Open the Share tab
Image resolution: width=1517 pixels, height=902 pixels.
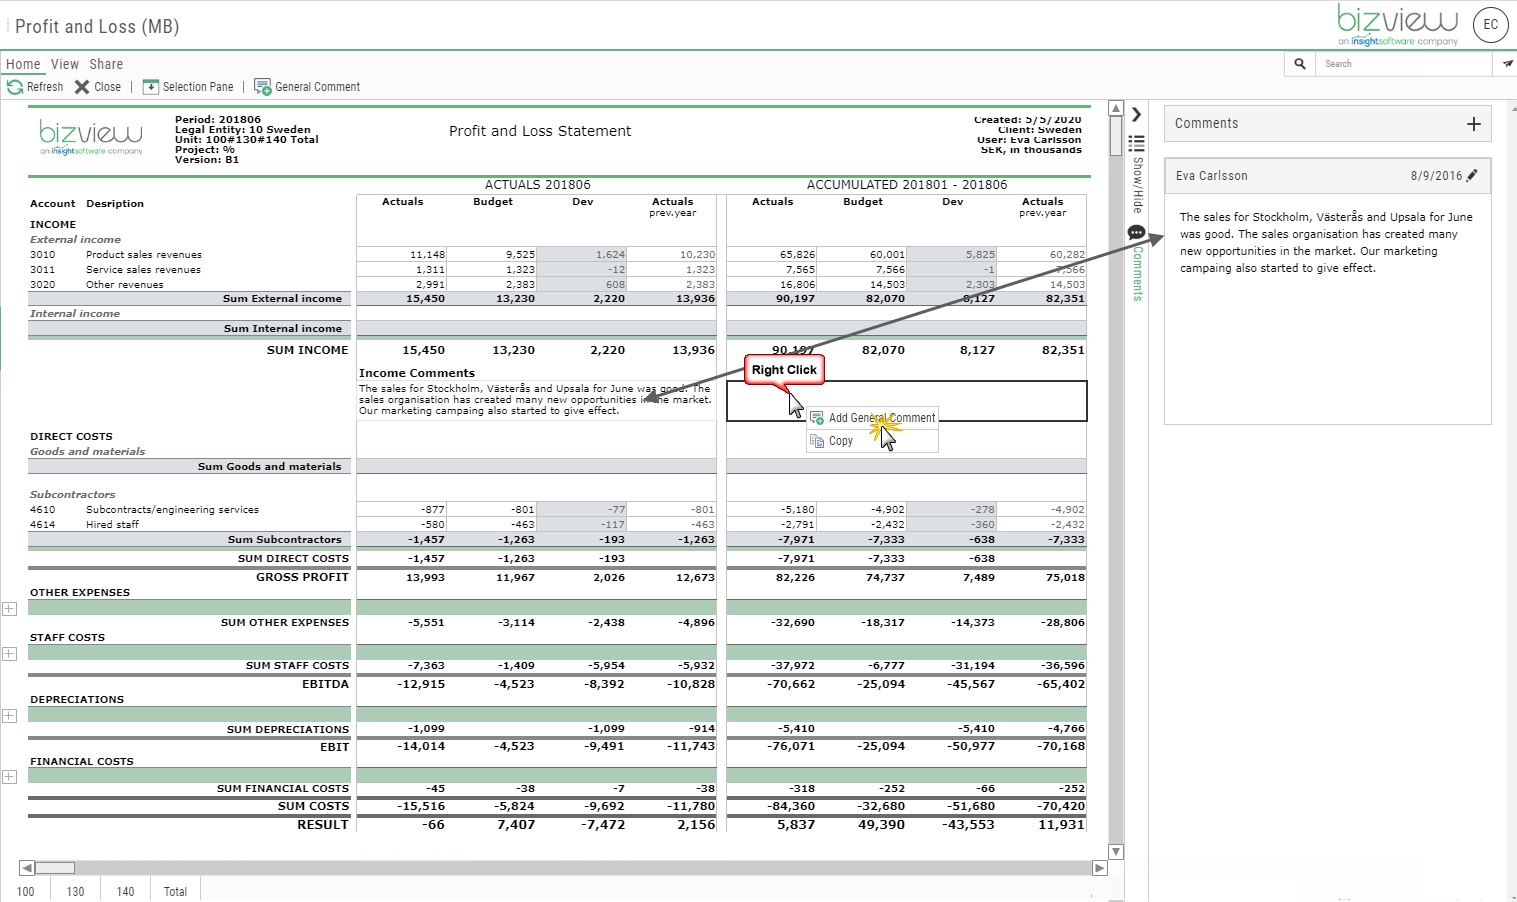106,64
